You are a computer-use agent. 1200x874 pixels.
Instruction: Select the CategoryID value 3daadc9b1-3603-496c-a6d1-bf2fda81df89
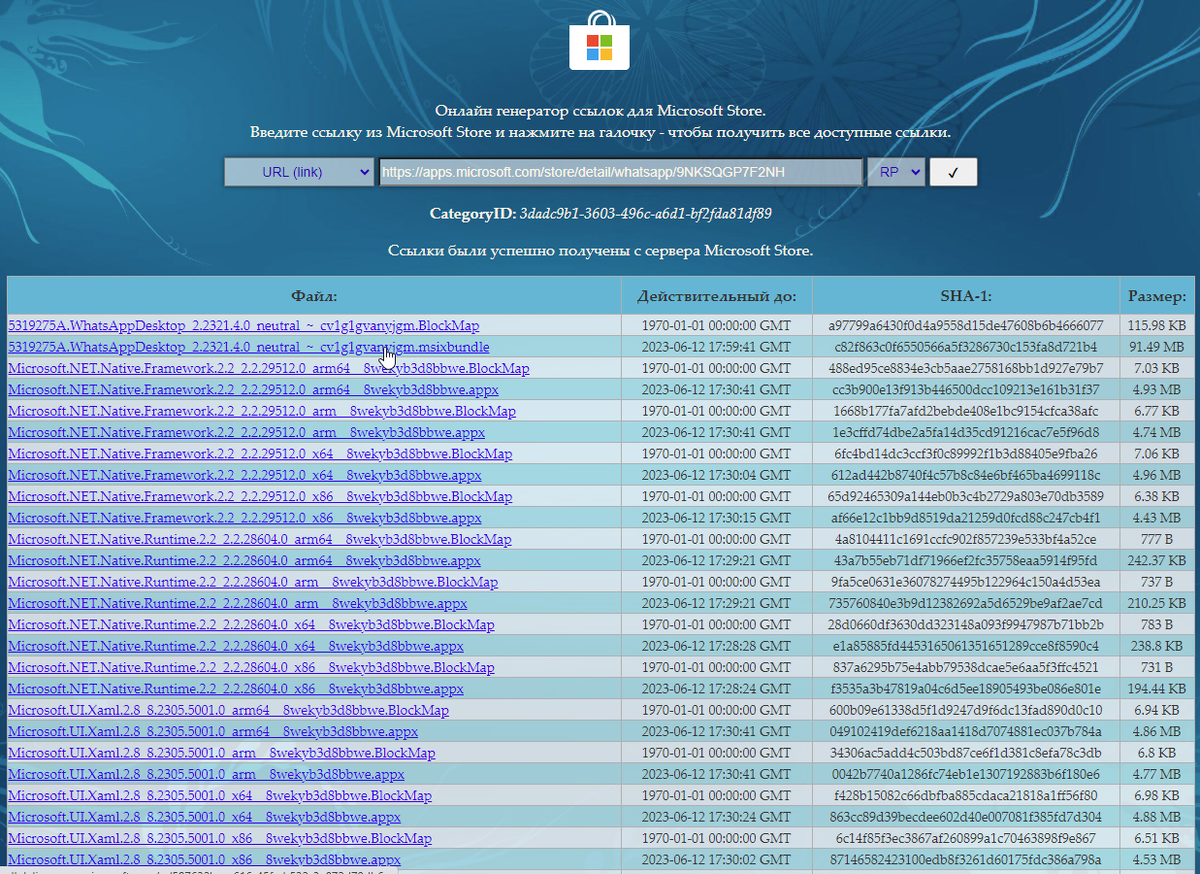point(646,214)
